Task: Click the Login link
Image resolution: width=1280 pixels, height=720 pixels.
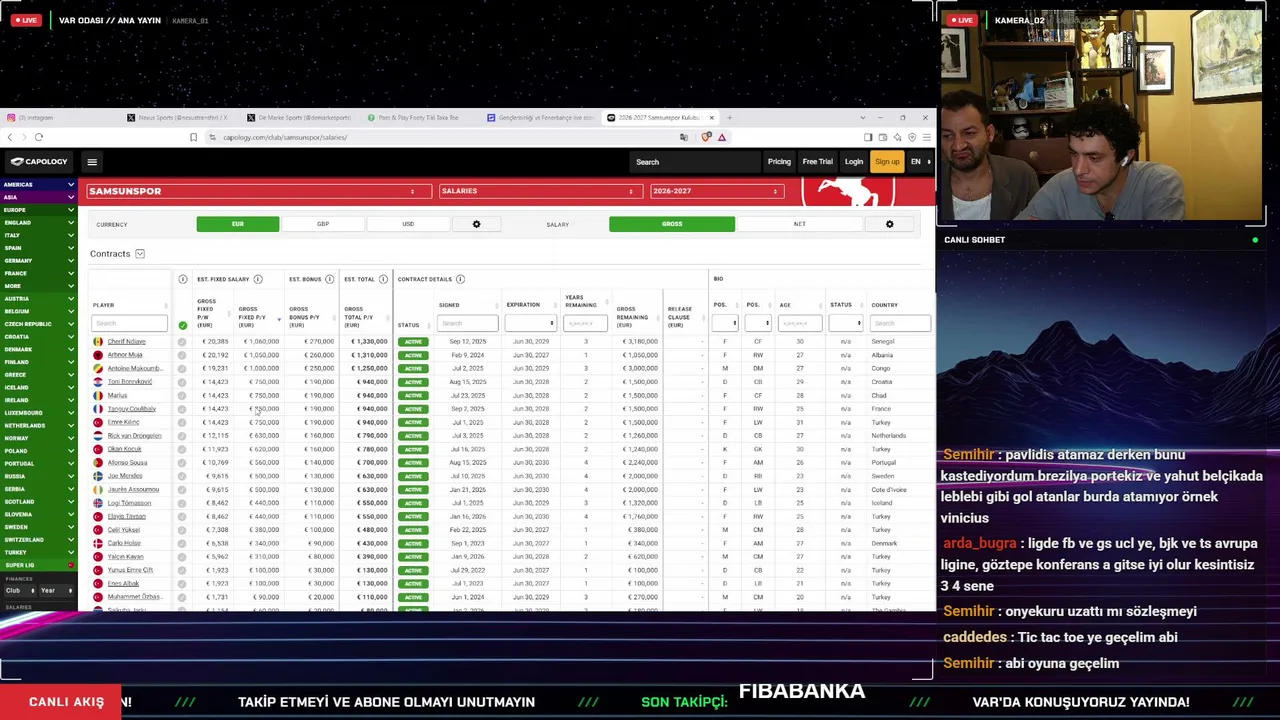Action: click(x=854, y=162)
